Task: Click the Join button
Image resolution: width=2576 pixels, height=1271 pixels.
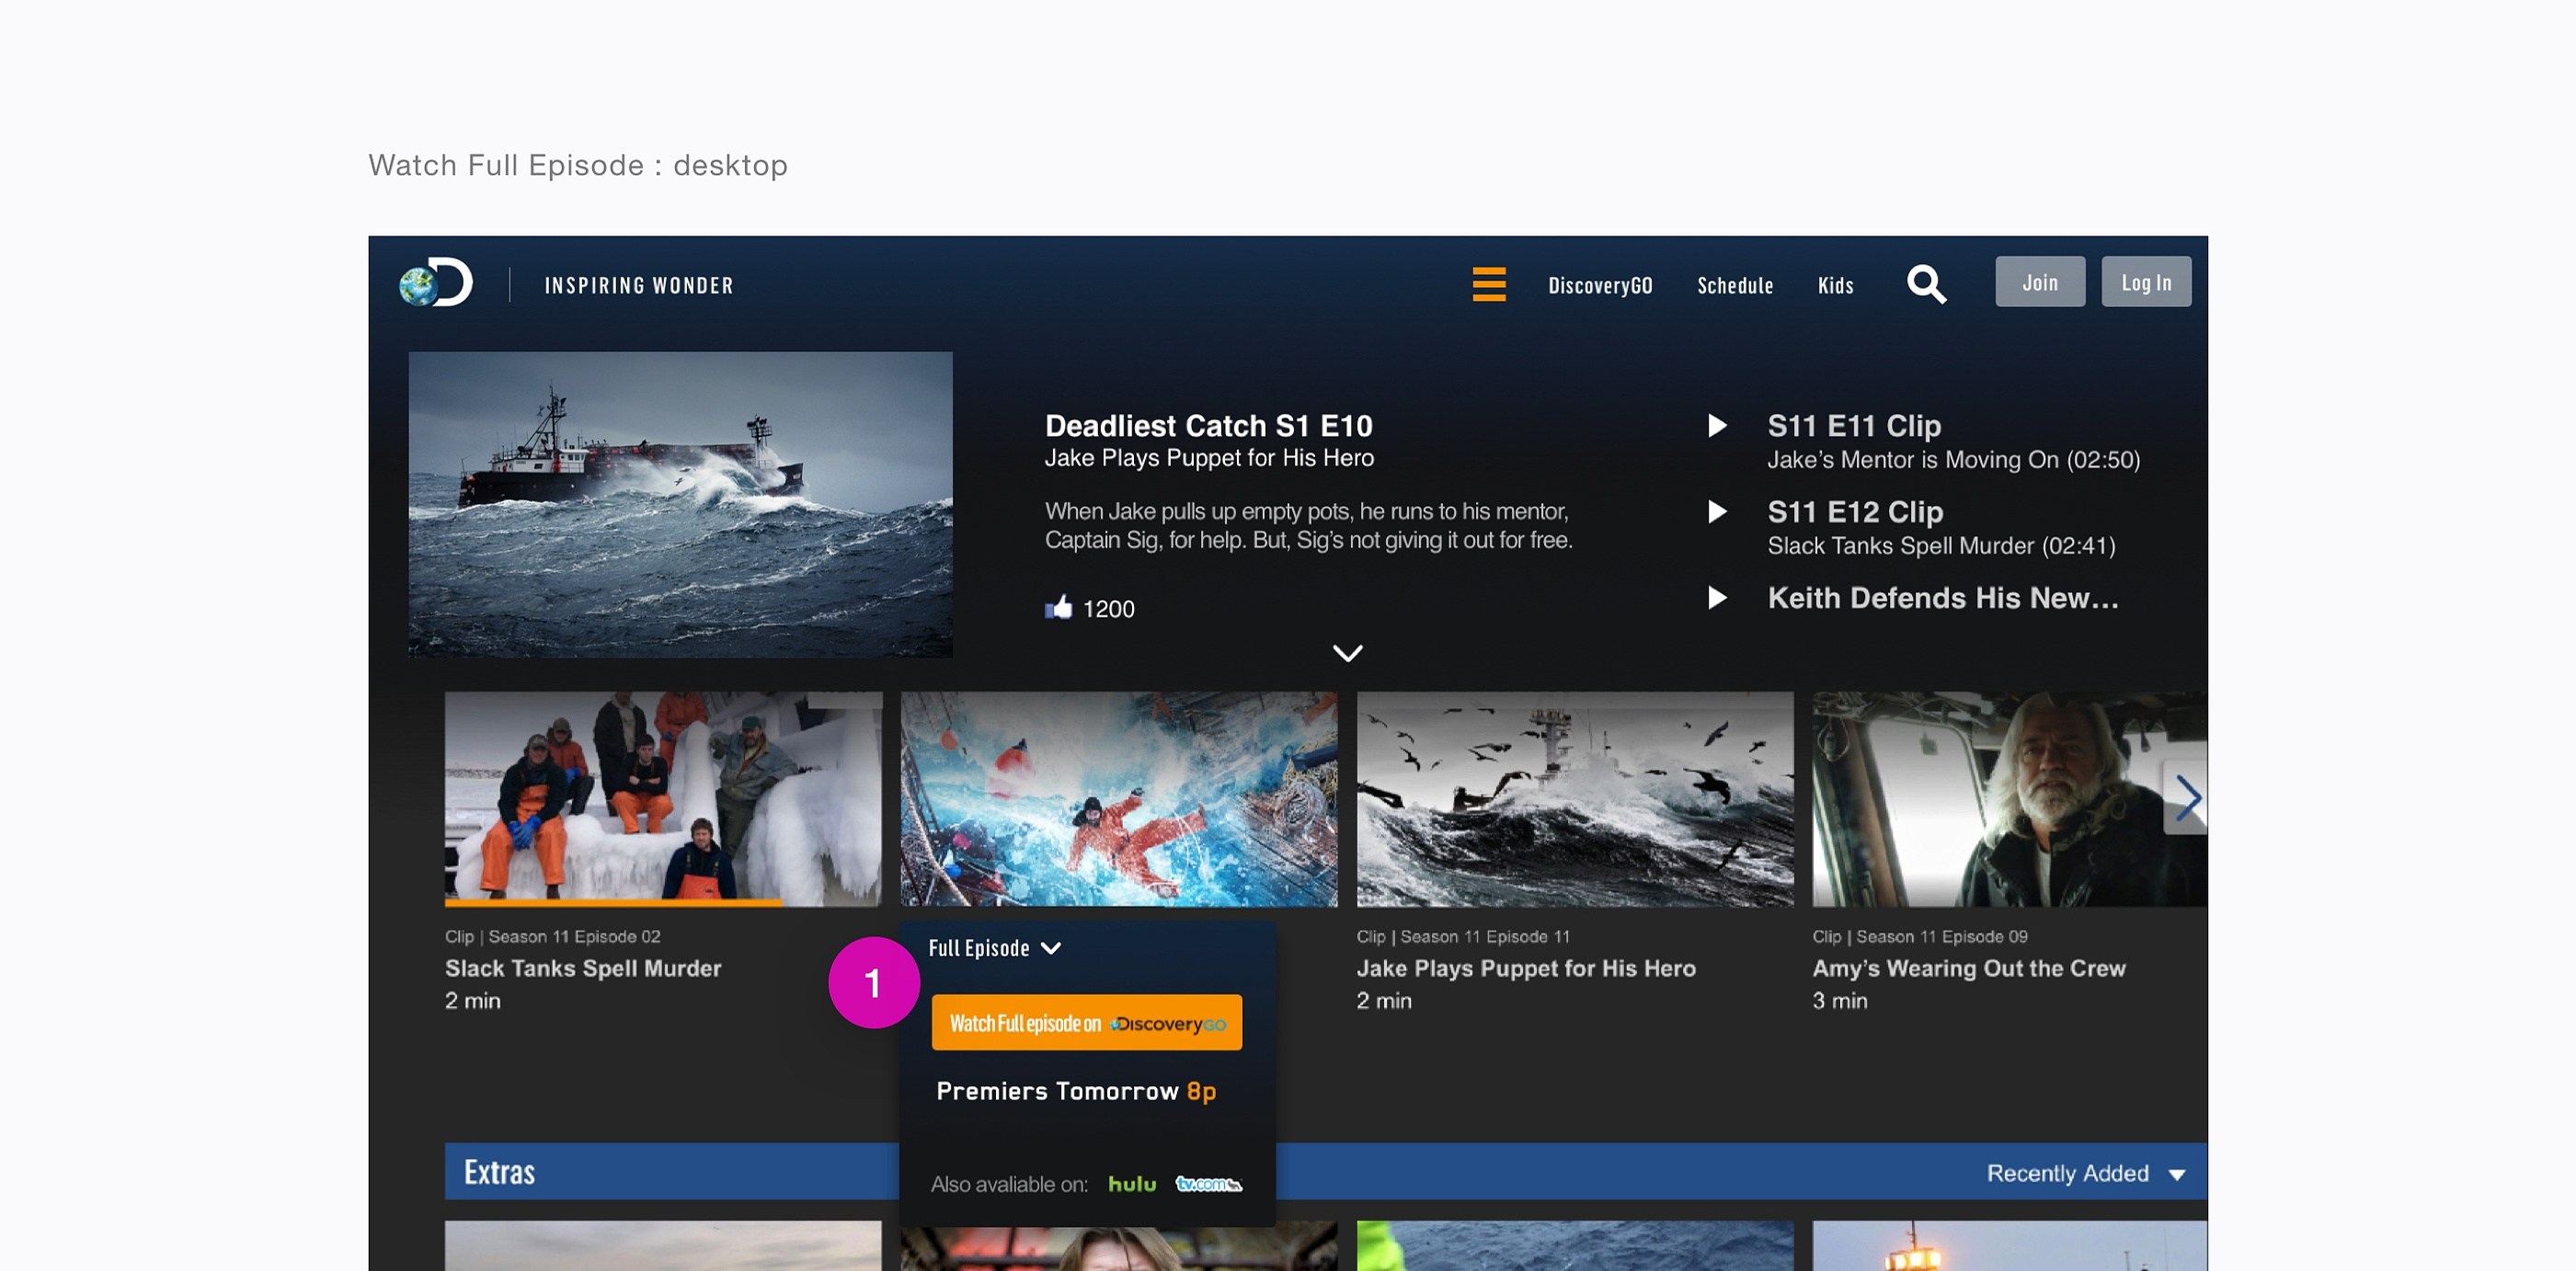Action: (x=2040, y=282)
